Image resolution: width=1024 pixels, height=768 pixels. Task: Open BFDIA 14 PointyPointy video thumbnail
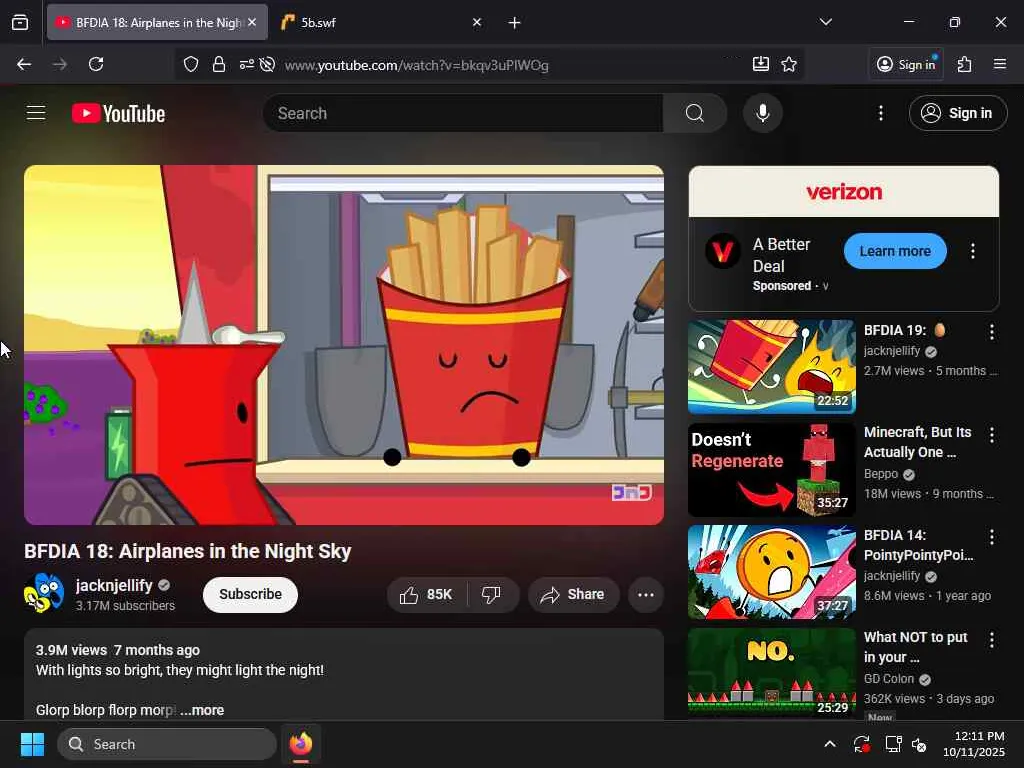pyautogui.click(x=771, y=571)
